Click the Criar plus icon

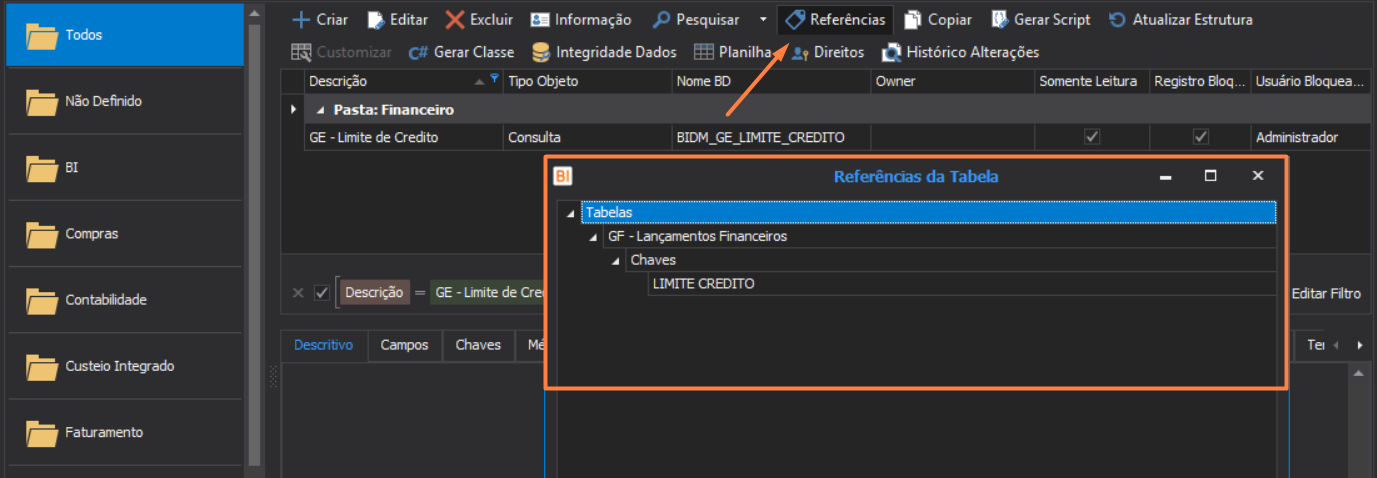tap(300, 20)
